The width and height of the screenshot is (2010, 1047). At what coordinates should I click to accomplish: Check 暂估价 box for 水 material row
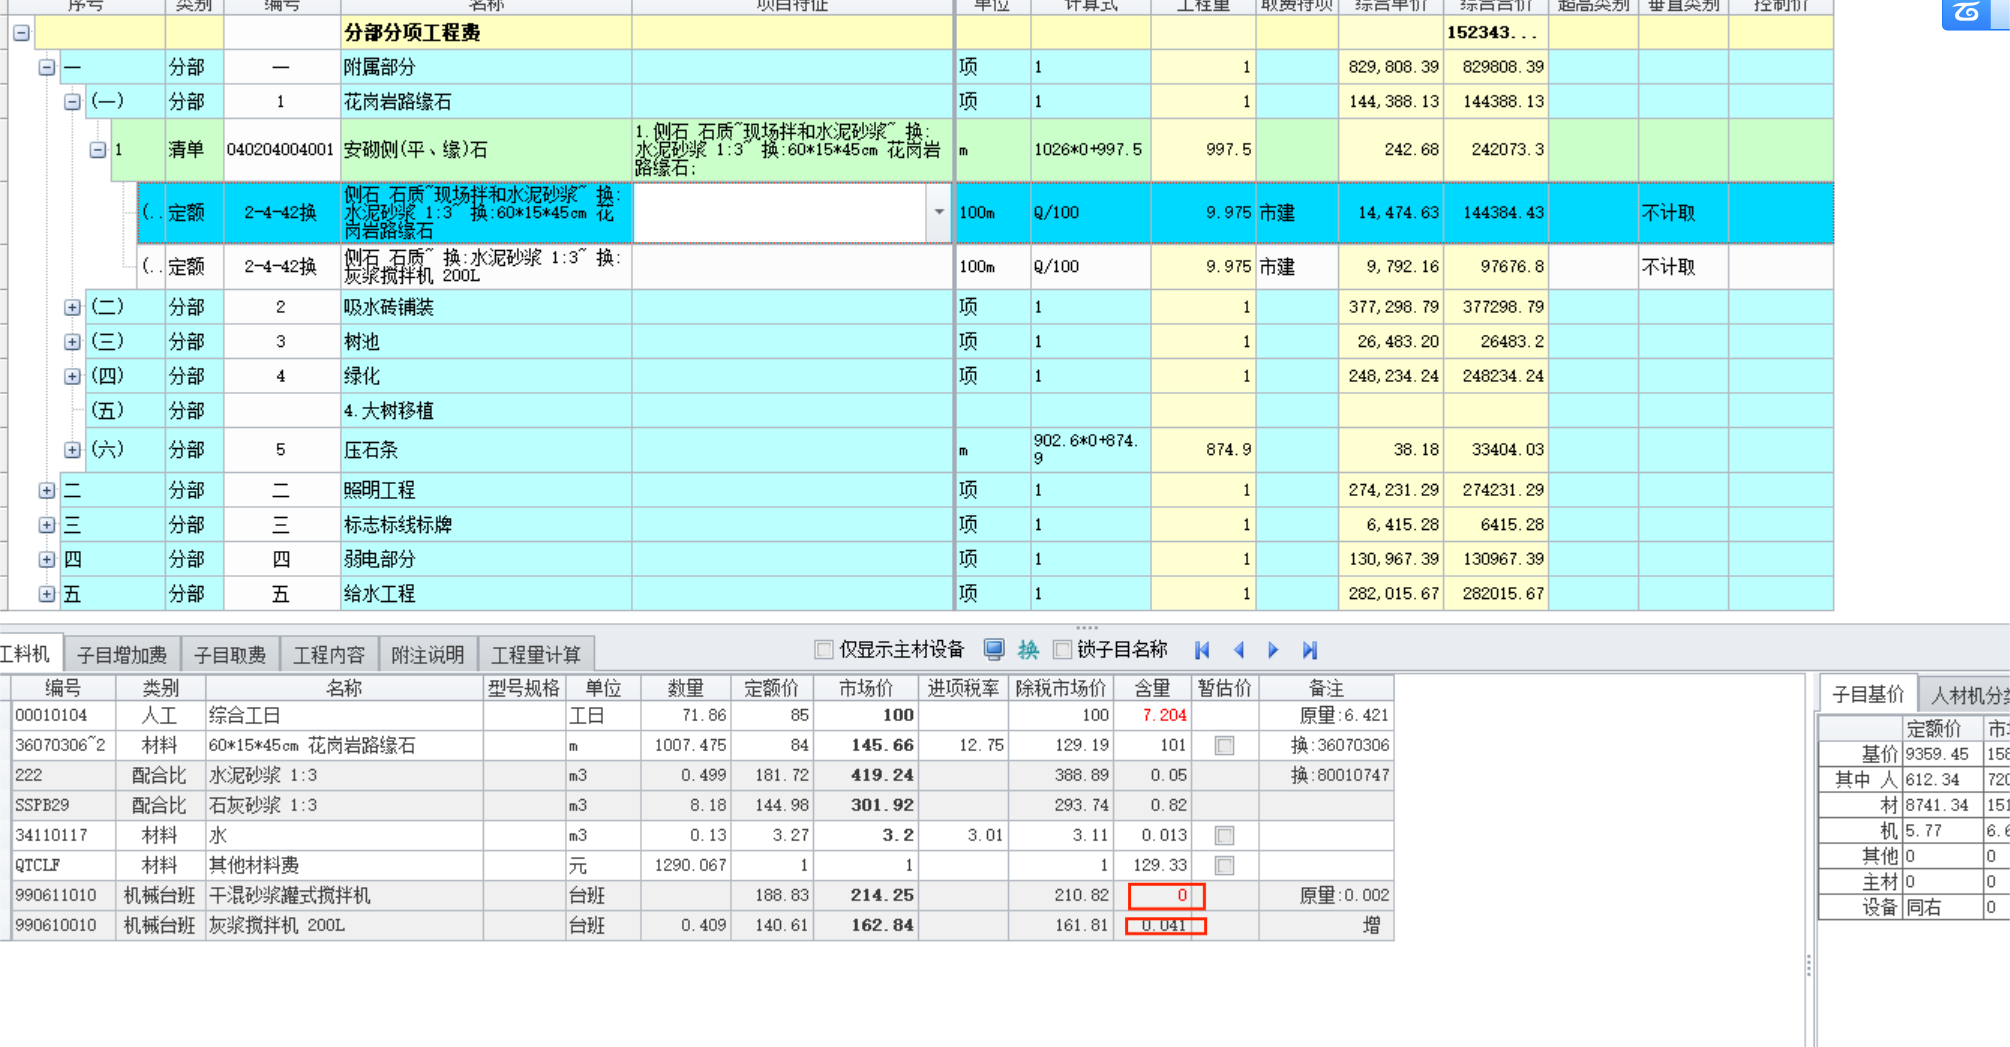point(1224,835)
